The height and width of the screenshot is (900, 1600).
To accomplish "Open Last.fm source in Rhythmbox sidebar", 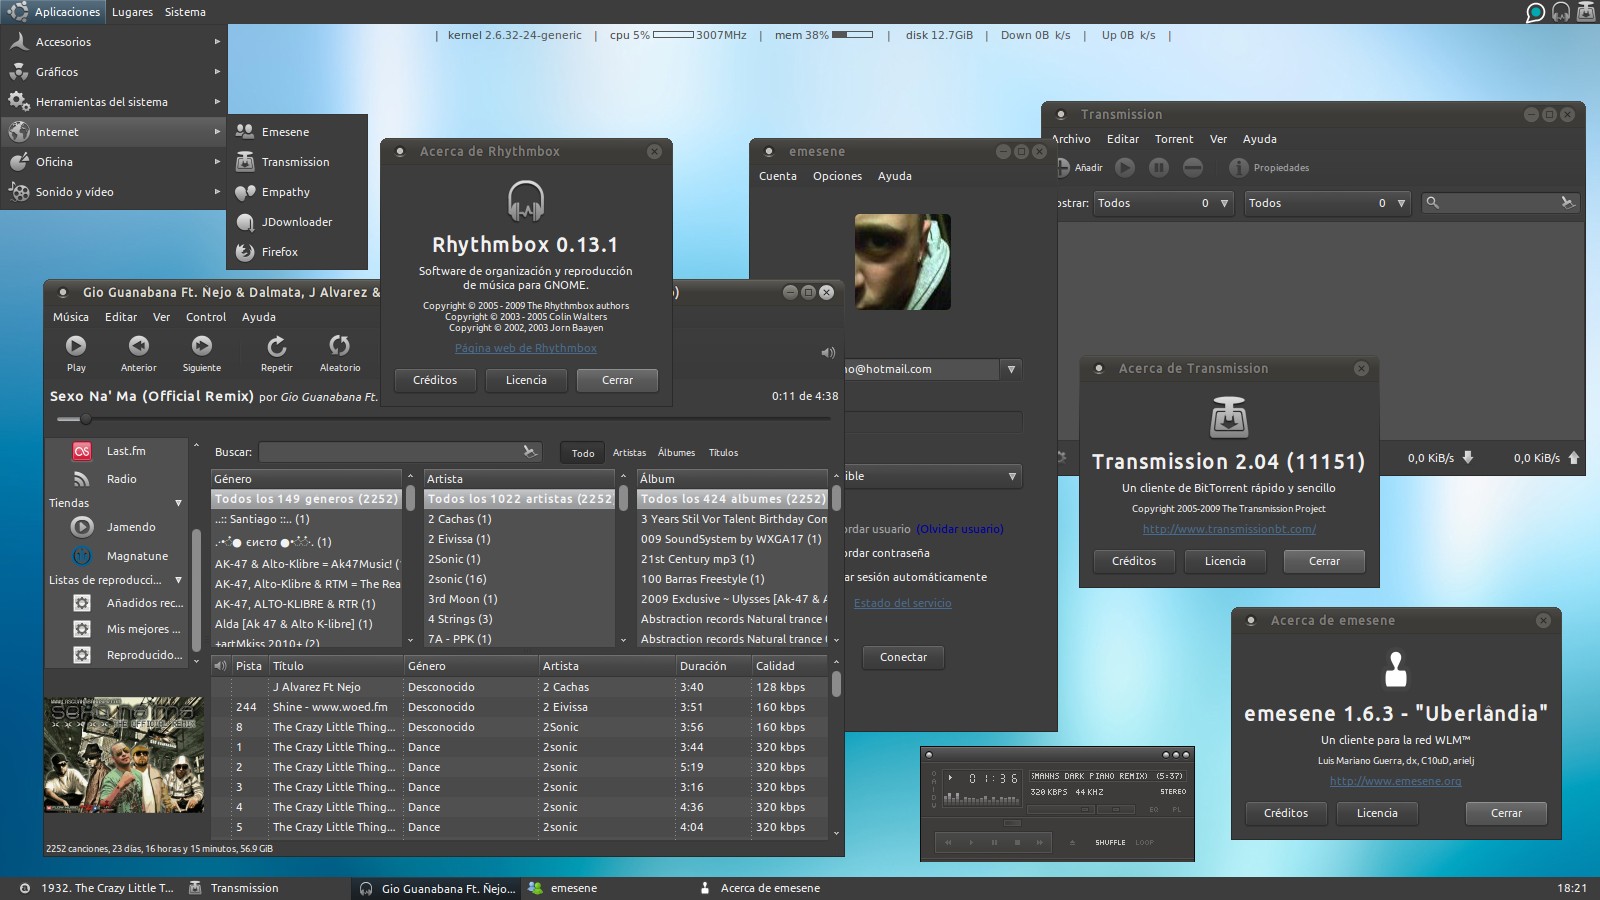I will point(126,451).
